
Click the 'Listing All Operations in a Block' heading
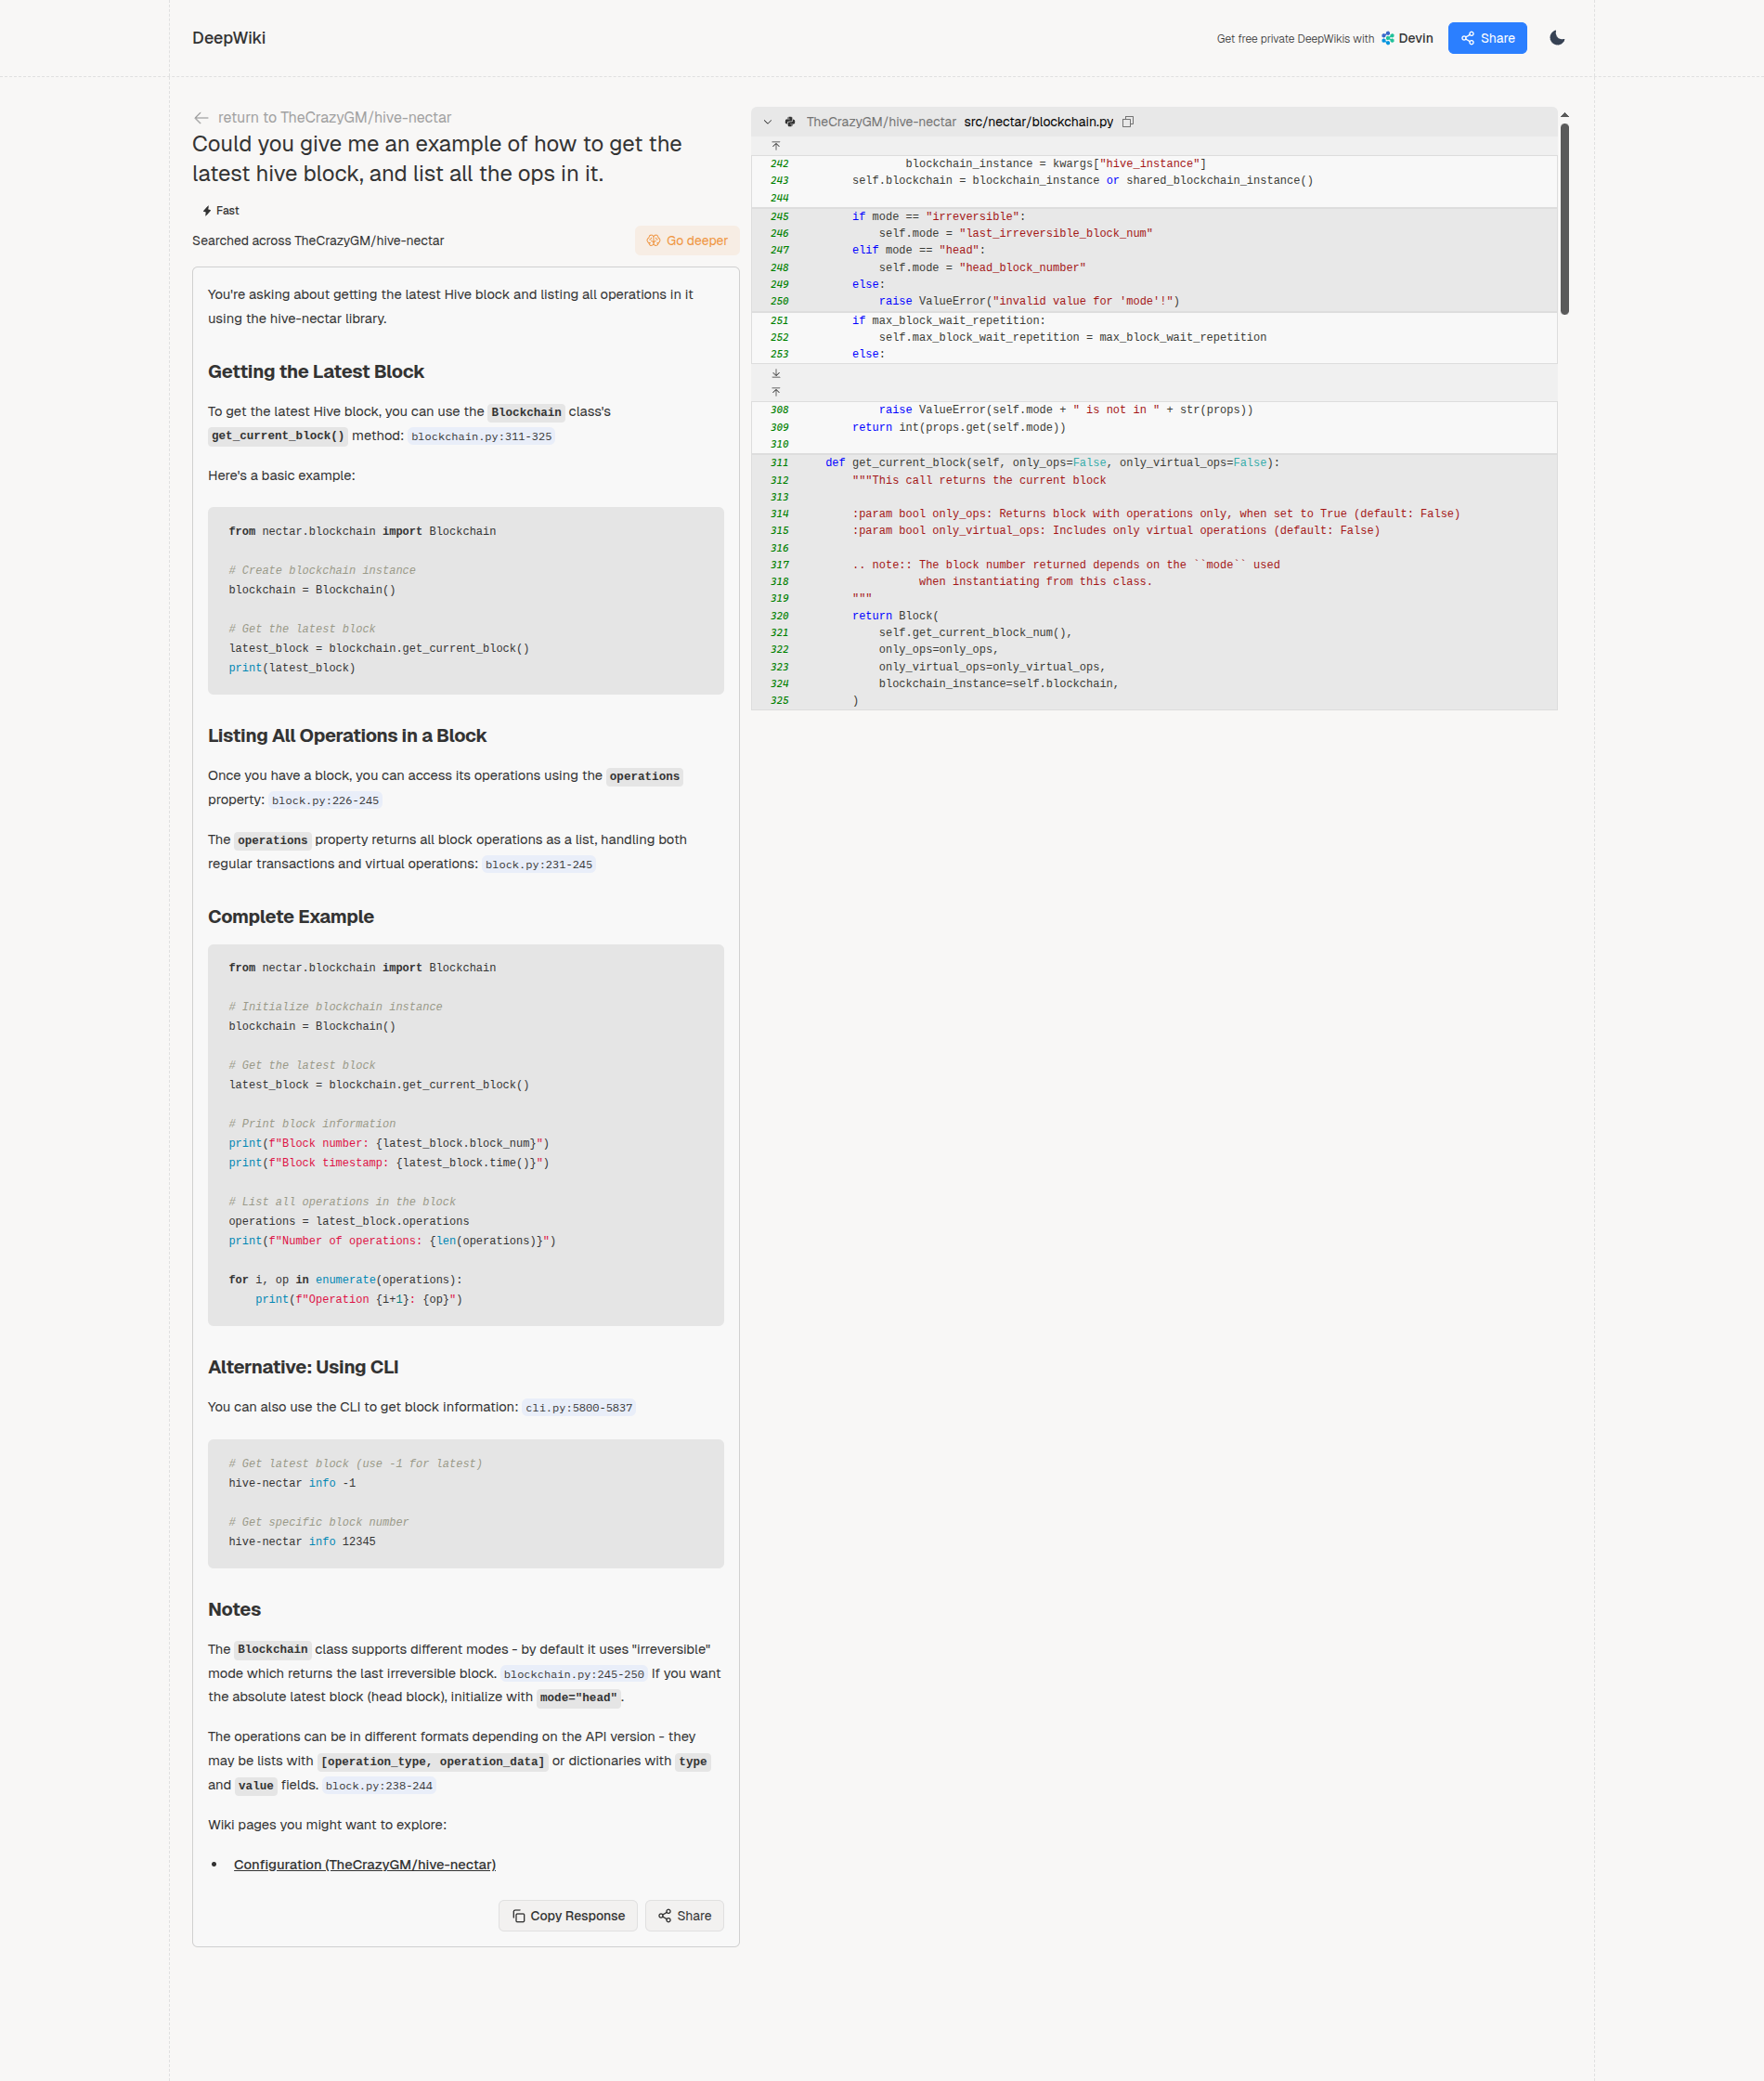(347, 736)
